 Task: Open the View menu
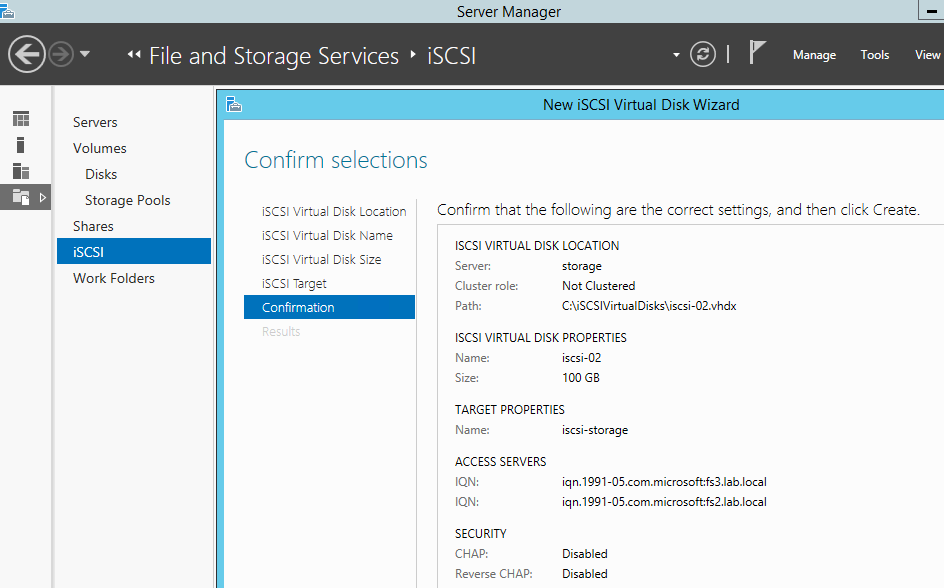(x=927, y=55)
